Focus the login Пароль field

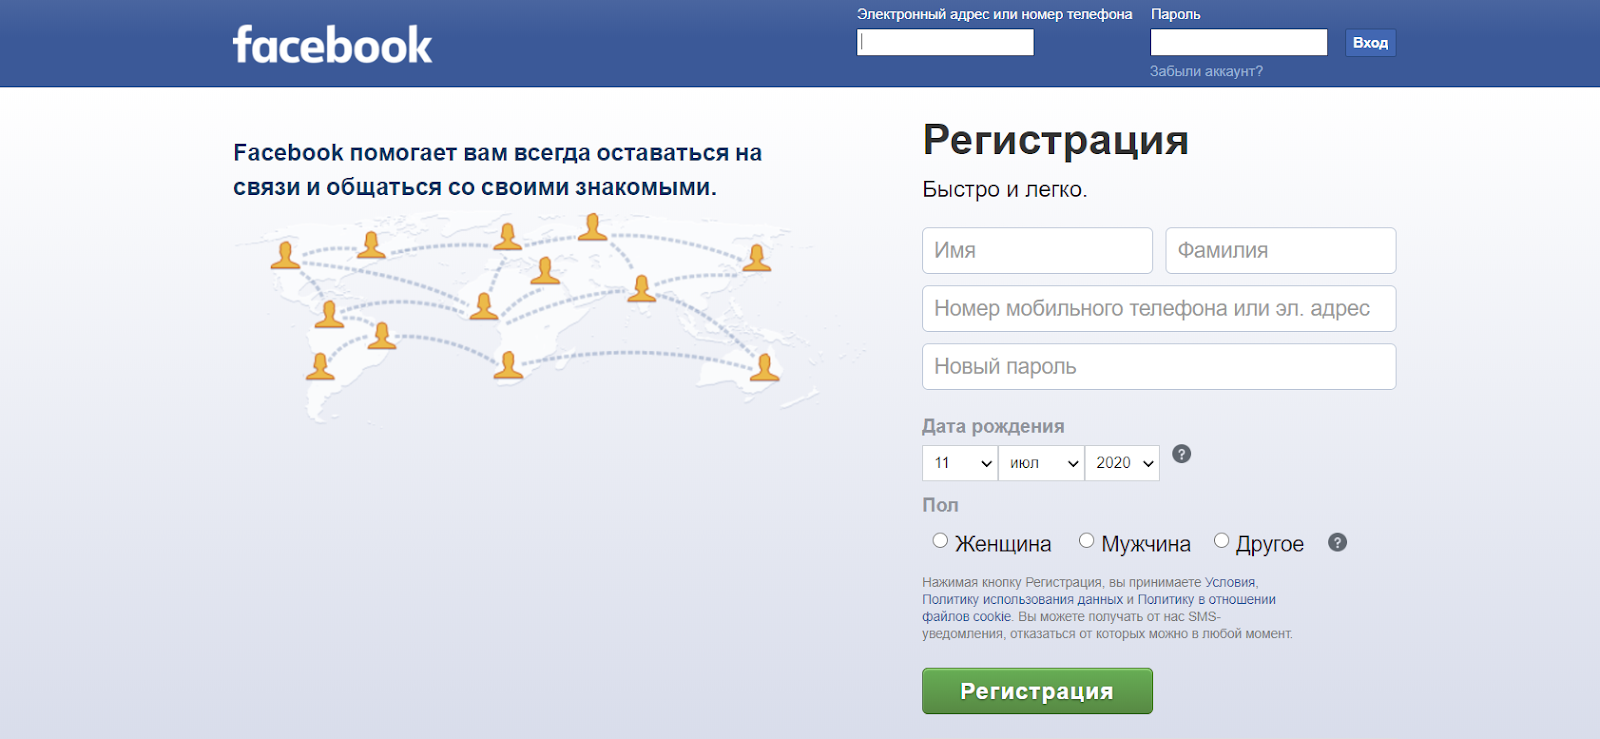pyautogui.click(x=1239, y=42)
